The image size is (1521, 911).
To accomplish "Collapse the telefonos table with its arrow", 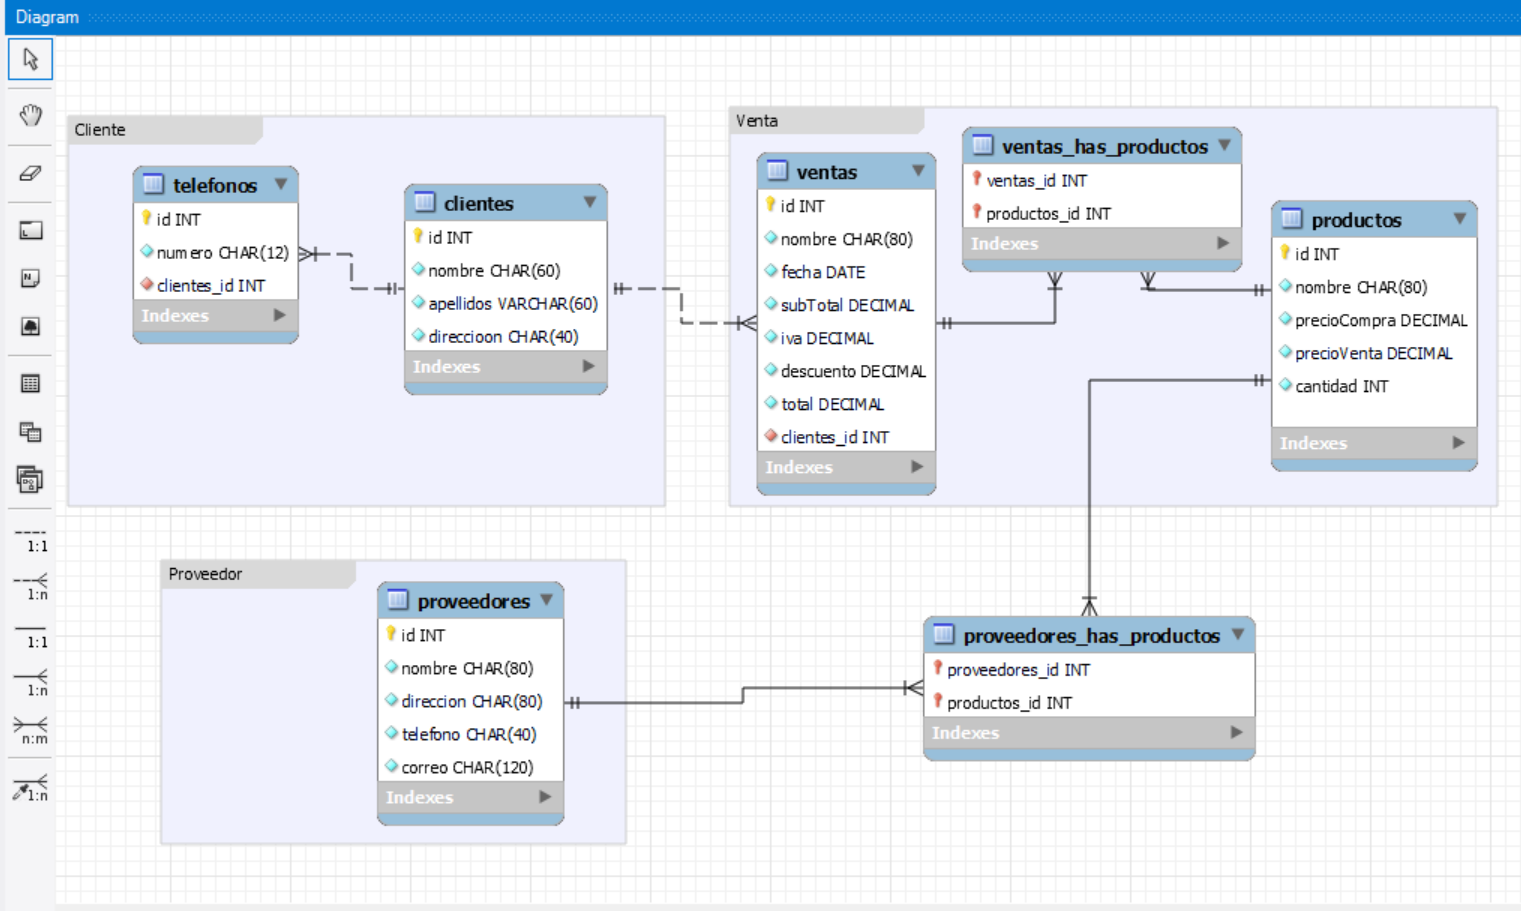I will (281, 184).
